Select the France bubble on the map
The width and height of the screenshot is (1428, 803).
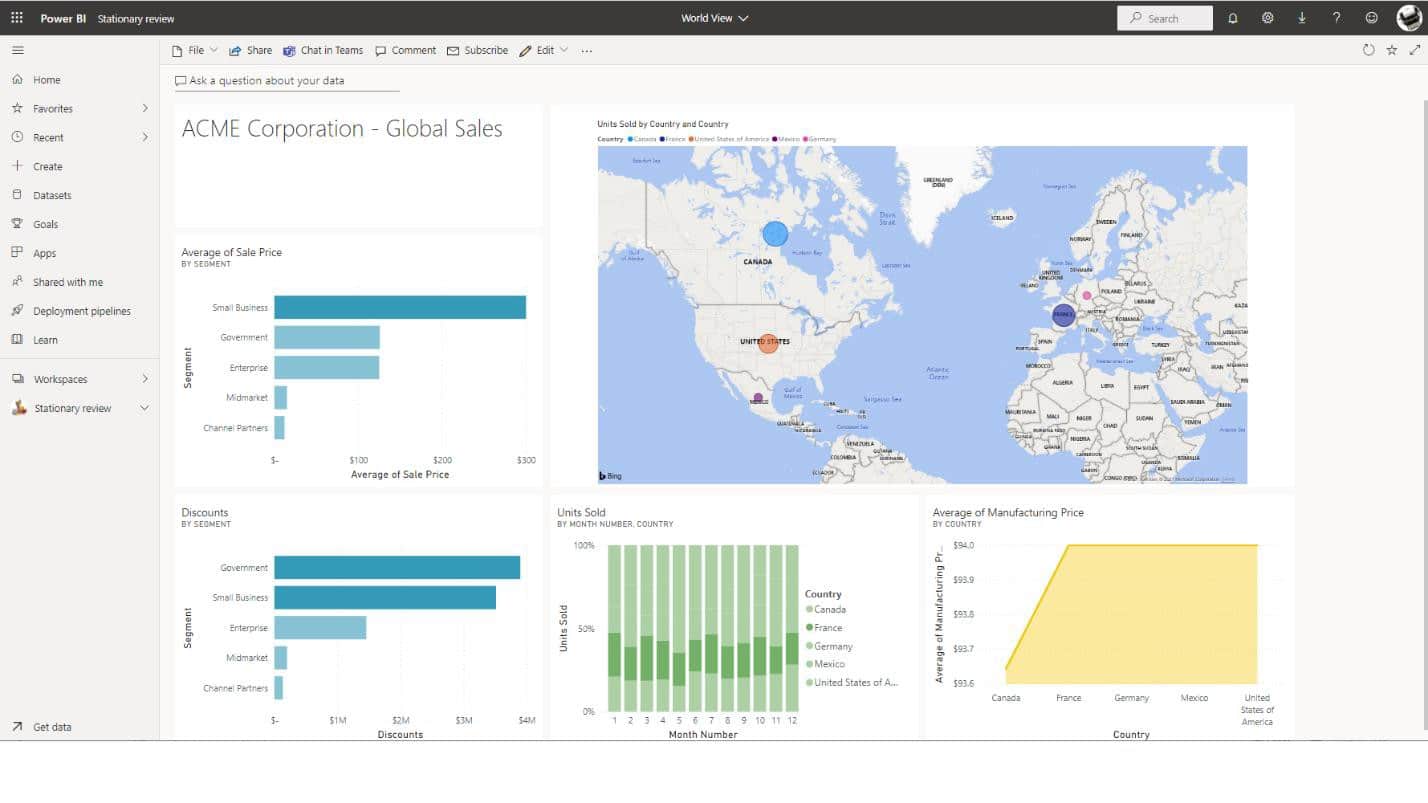[x=1064, y=315]
